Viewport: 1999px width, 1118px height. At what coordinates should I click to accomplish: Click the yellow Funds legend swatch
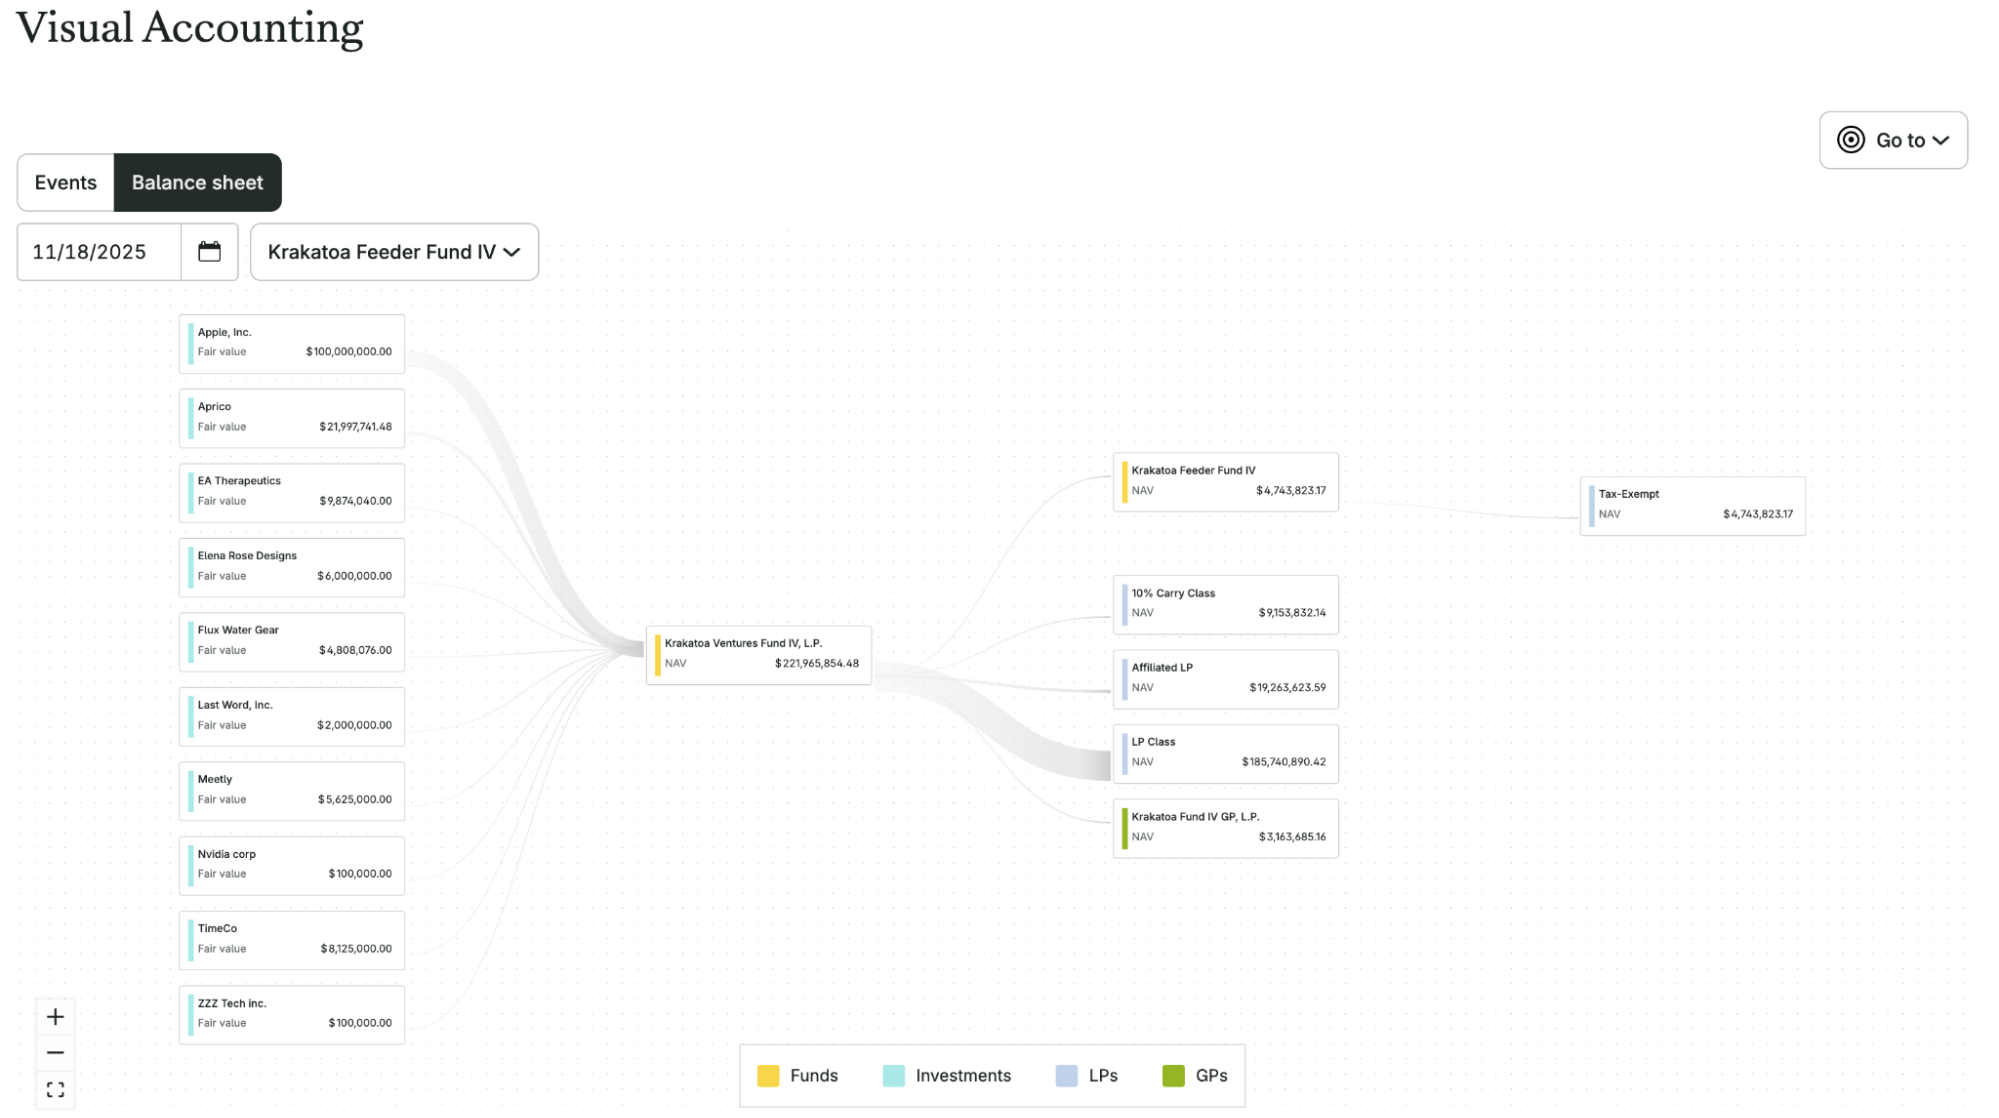(768, 1076)
